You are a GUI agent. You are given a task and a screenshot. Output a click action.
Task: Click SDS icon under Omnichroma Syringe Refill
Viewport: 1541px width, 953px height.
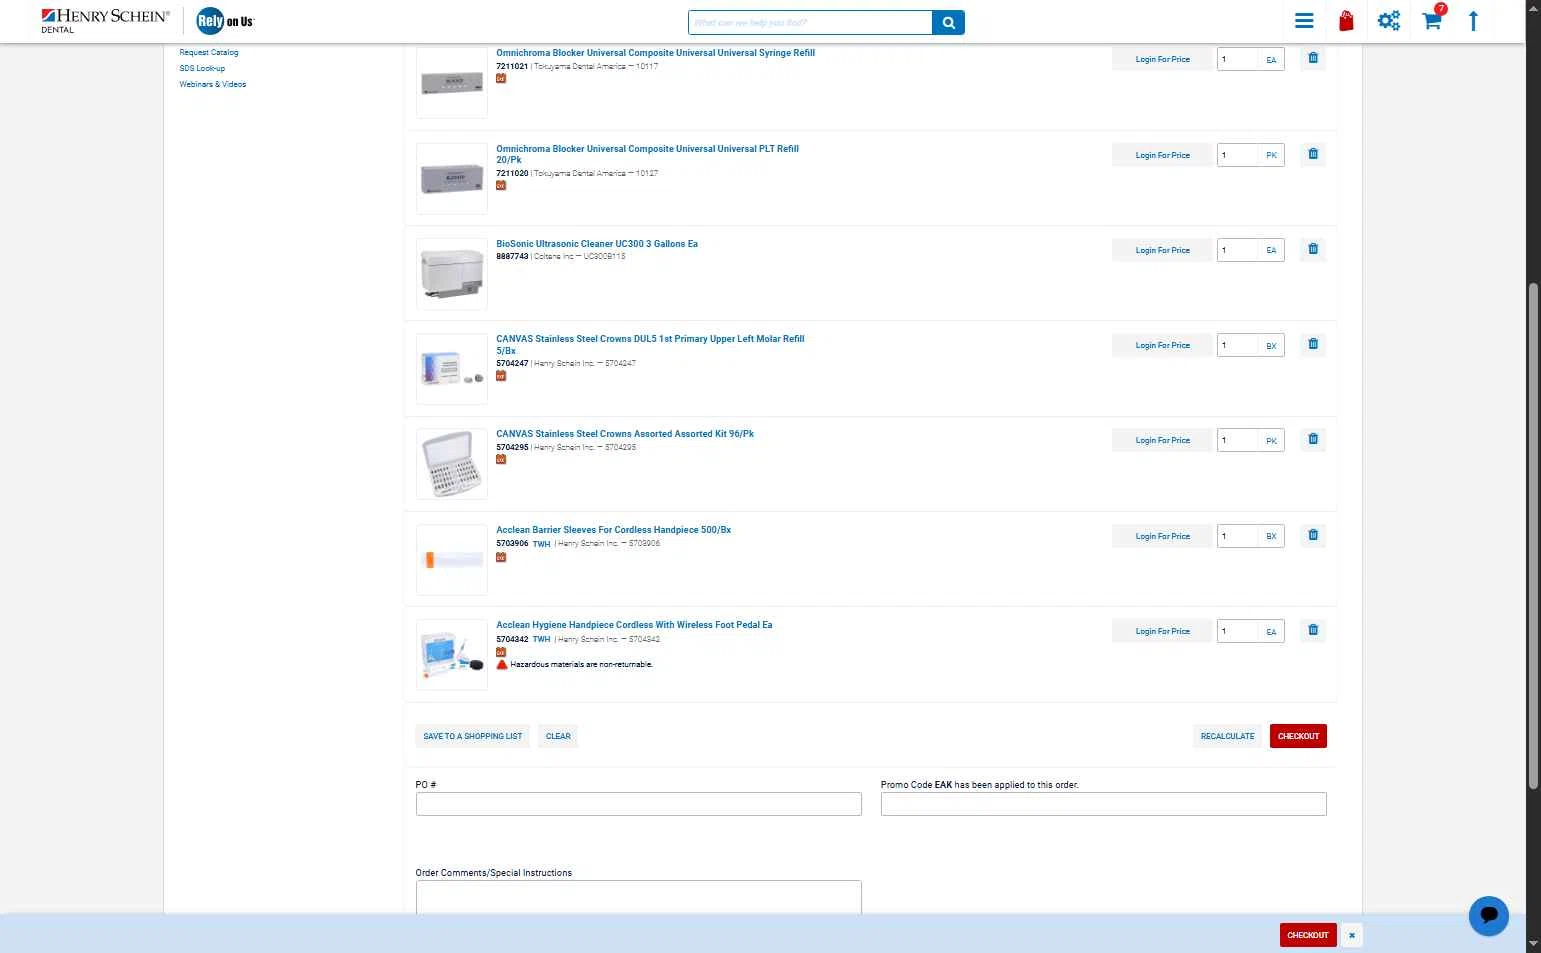tap(501, 78)
